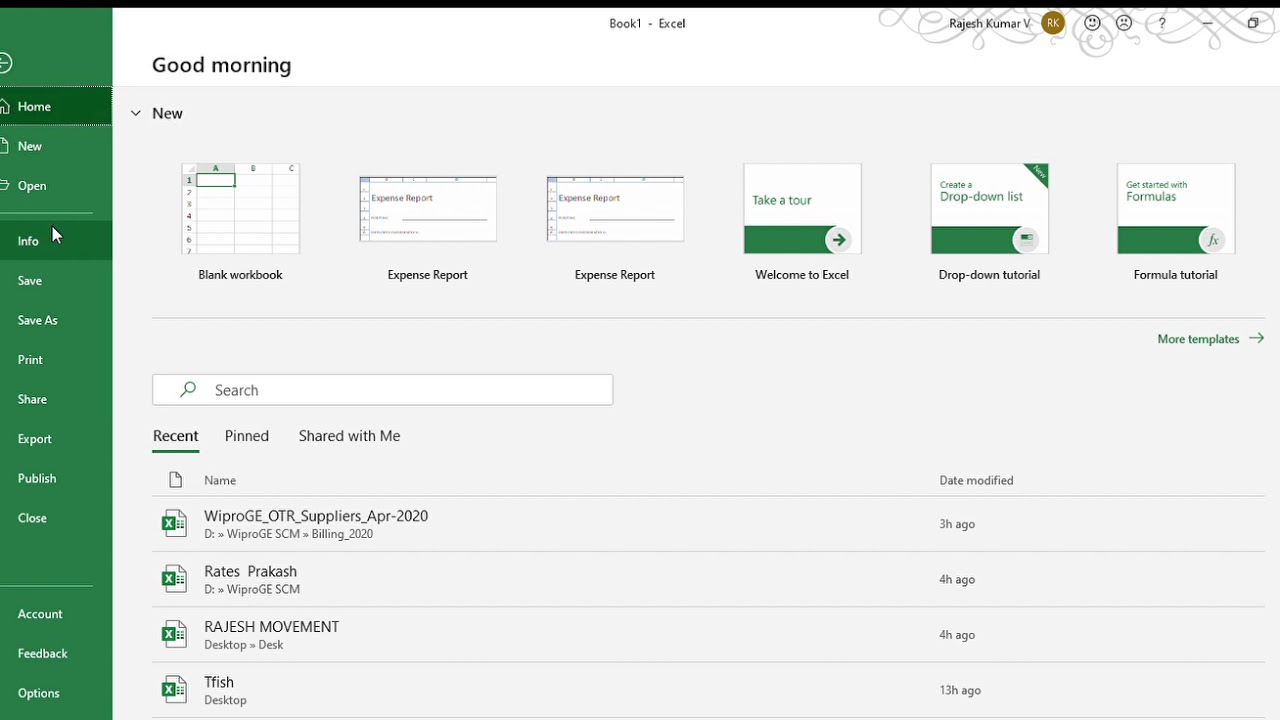
Task: Click the list icon on Drop-down tutorial thumbnail
Action: click(1025, 240)
